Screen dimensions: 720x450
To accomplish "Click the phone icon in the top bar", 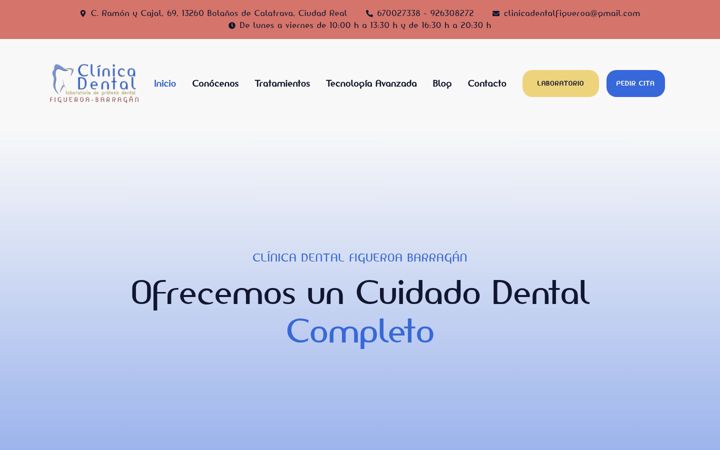I will coord(369,13).
